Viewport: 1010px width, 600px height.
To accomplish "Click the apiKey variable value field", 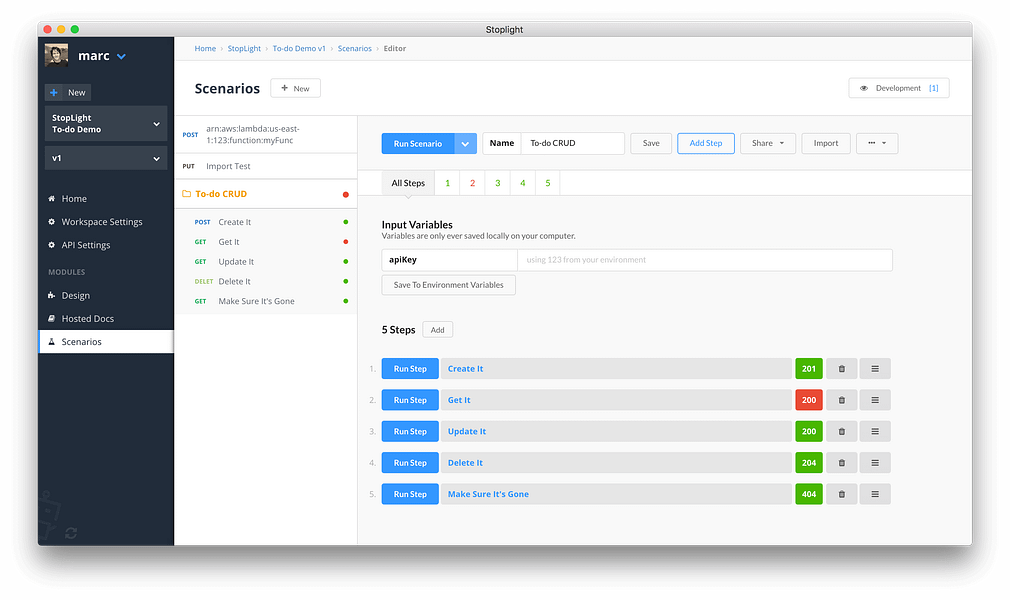I will (705, 260).
